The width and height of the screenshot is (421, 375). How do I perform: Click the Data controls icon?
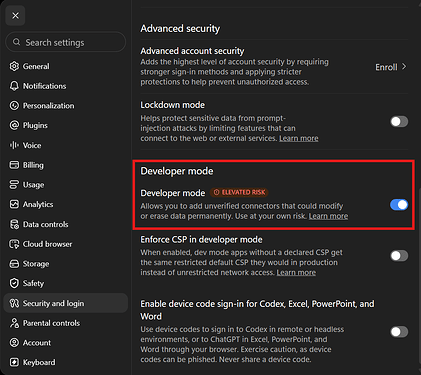coord(14,224)
